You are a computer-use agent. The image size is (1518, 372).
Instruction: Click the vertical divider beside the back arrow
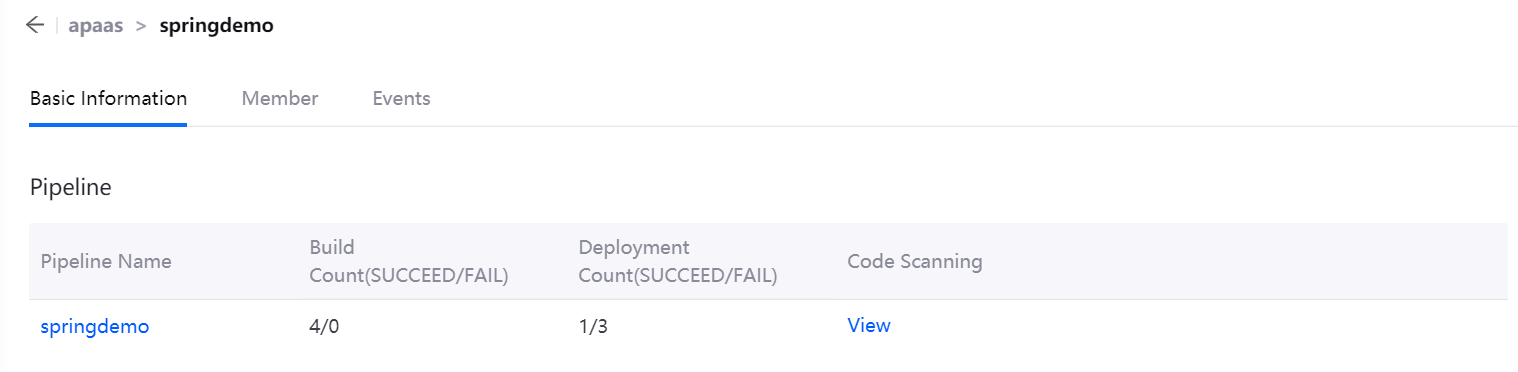[56, 26]
